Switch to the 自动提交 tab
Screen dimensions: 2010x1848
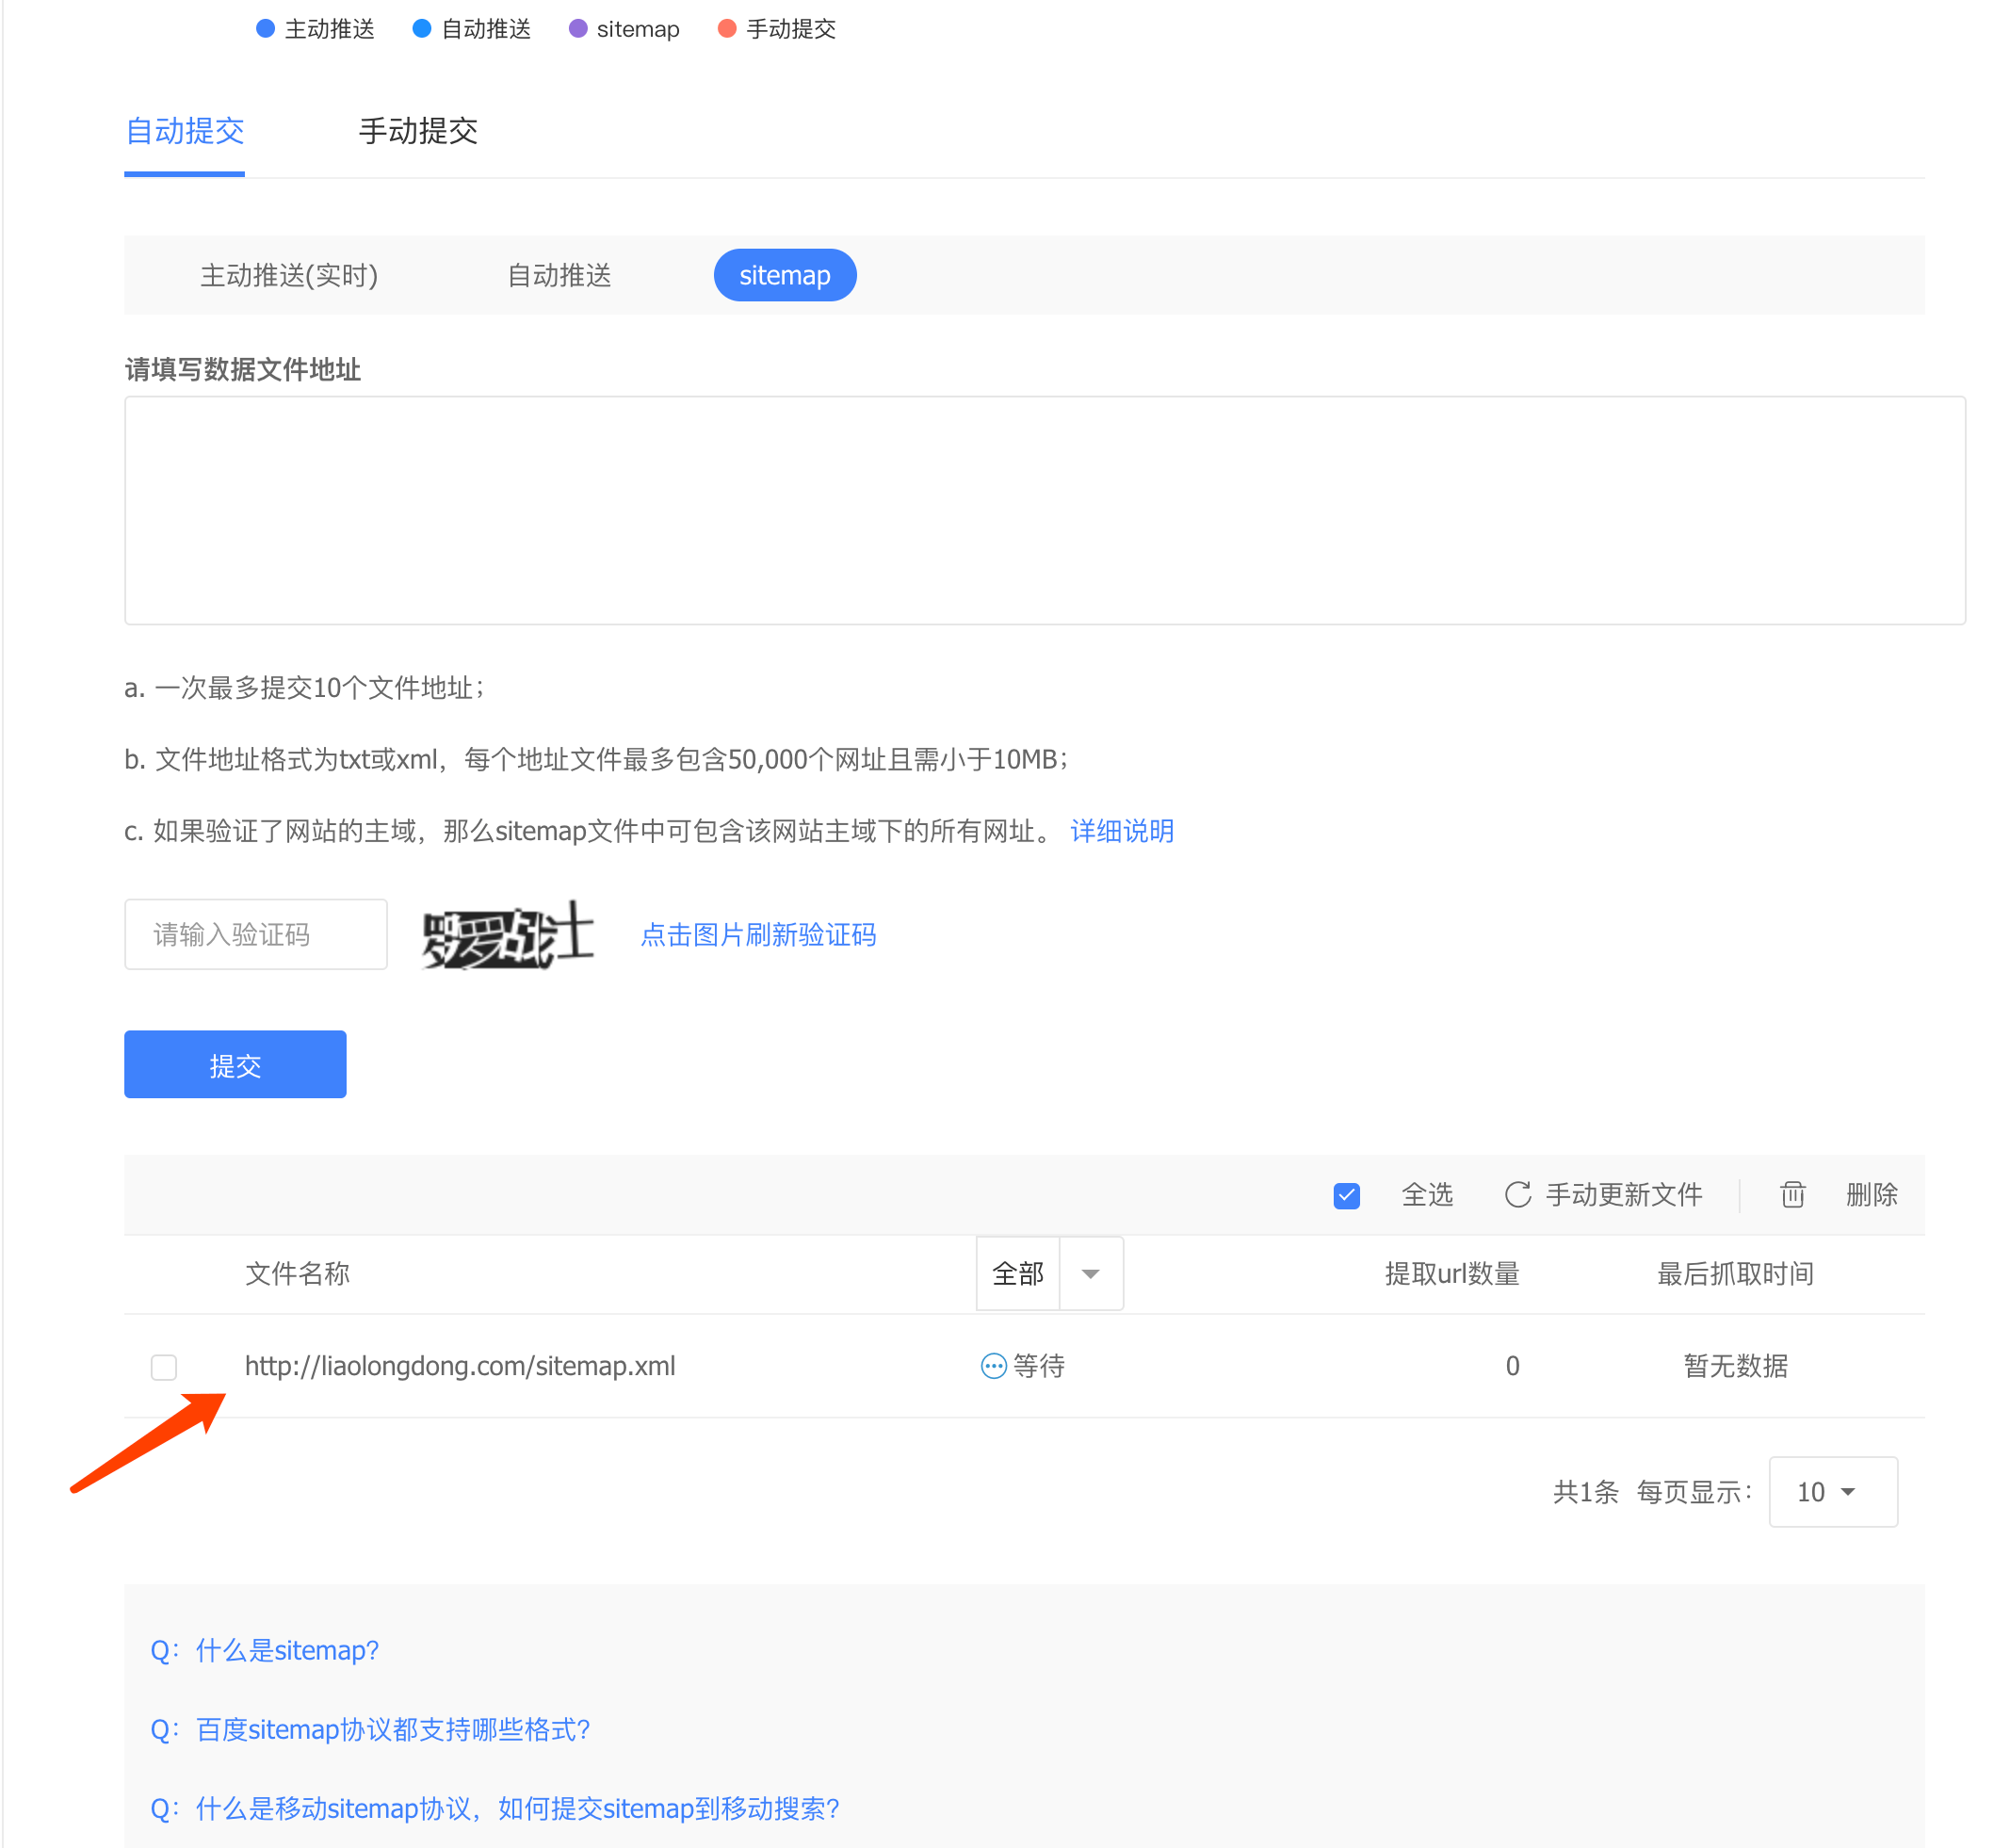click(x=184, y=131)
